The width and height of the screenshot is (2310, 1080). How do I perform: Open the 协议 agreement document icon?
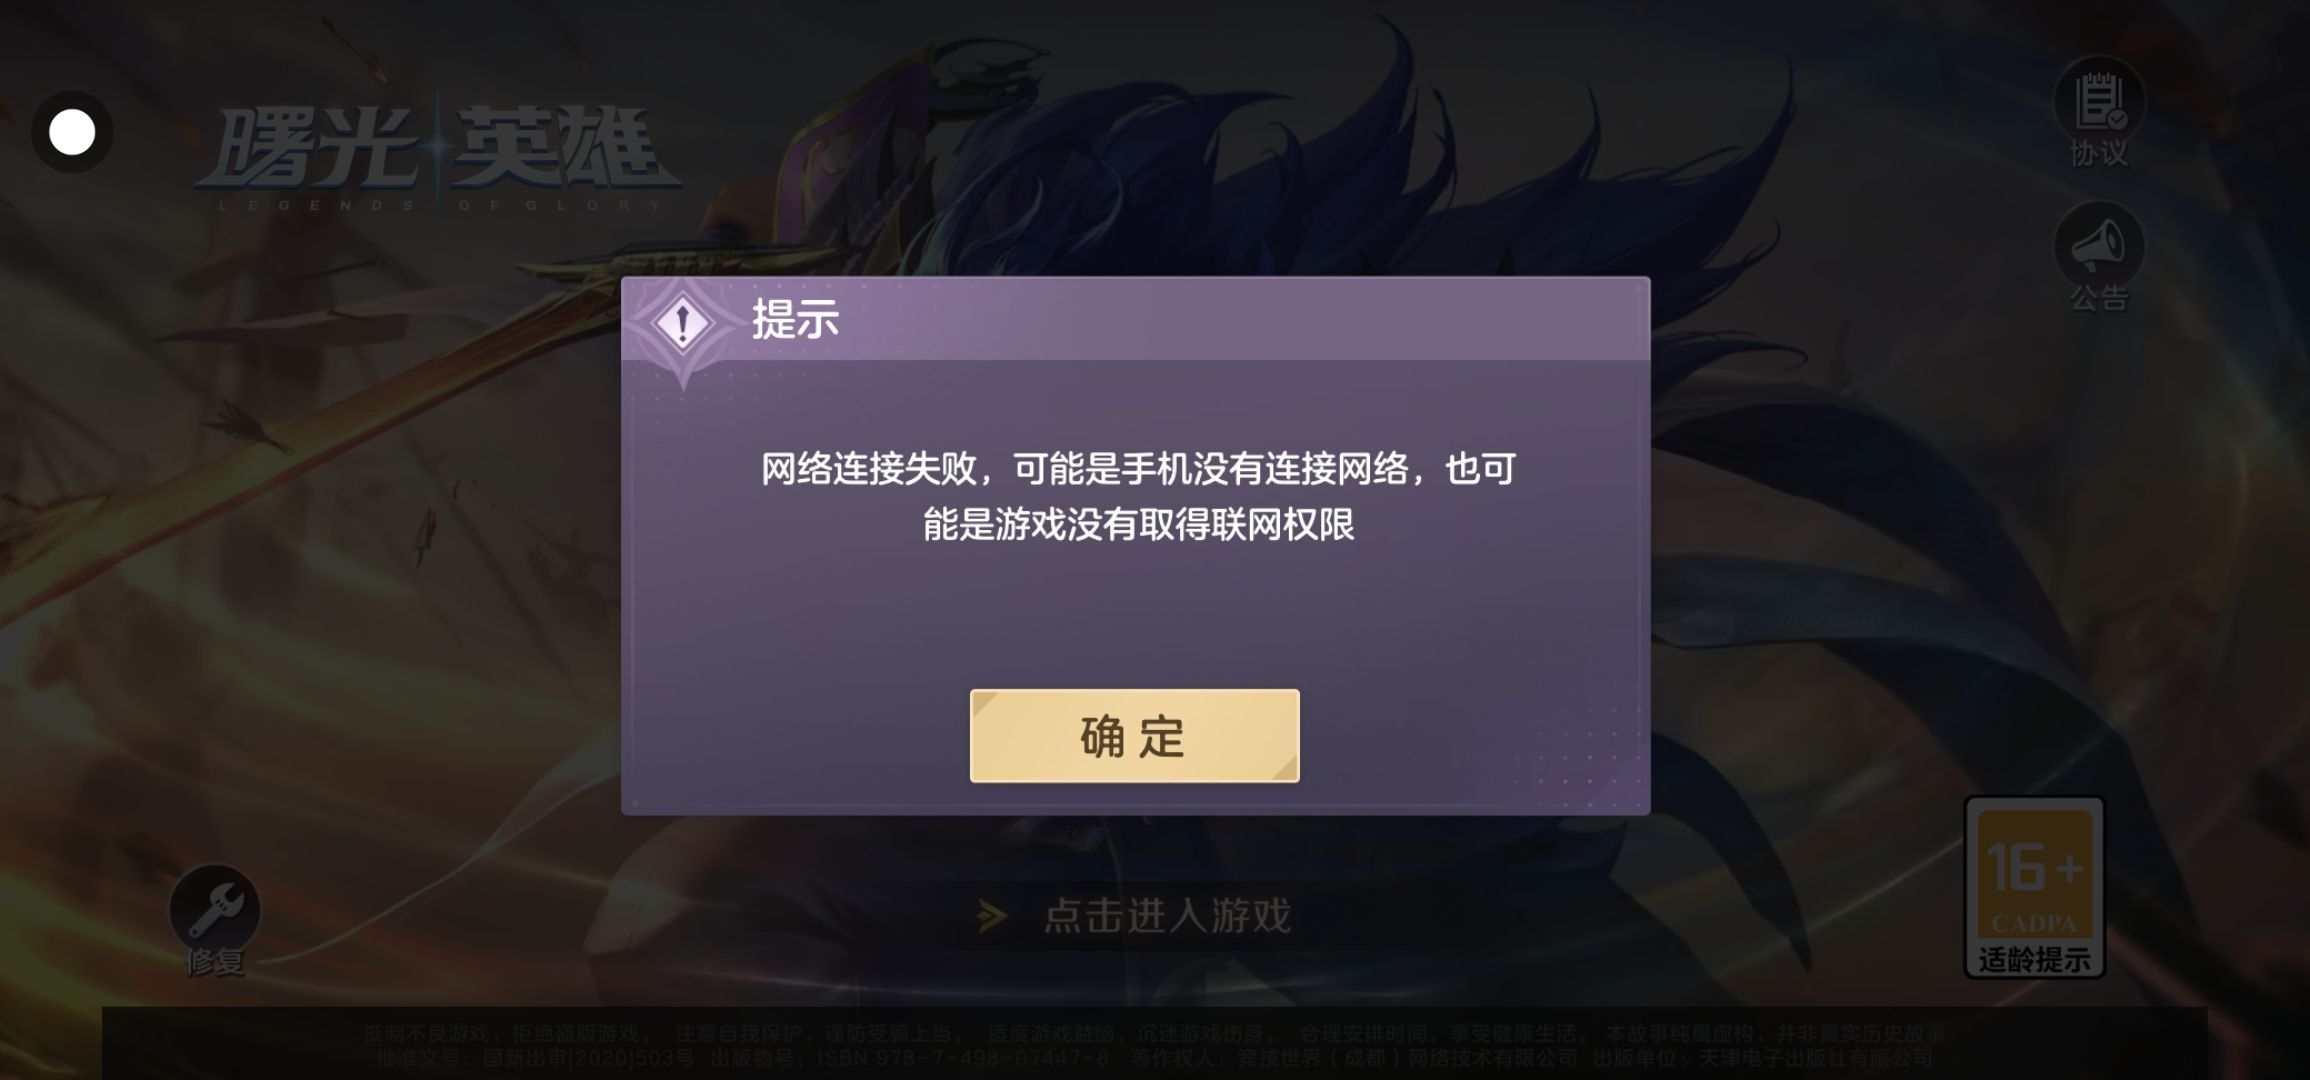tap(2099, 101)
